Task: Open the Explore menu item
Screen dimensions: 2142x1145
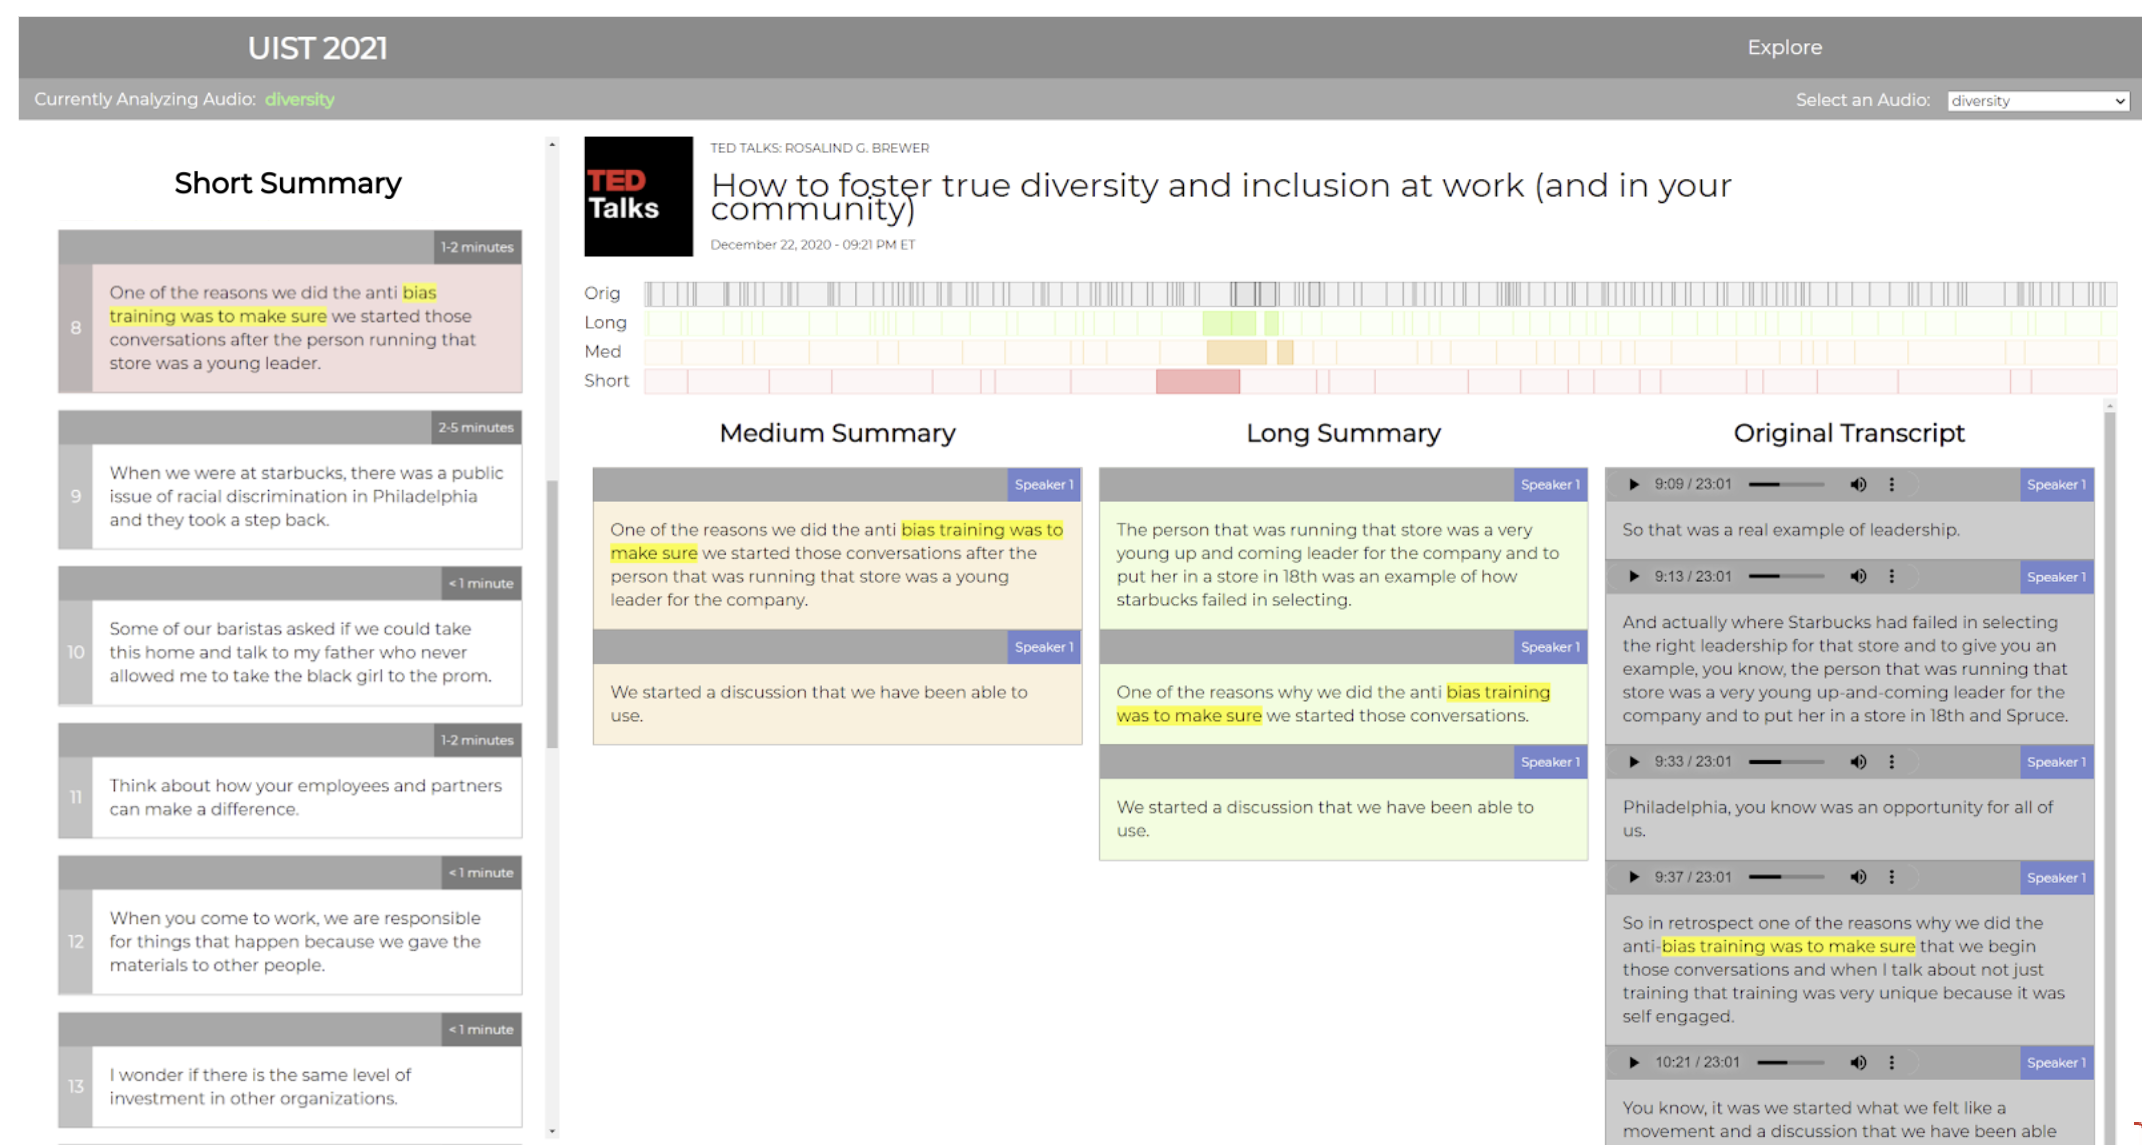Action: (1784, 47)
